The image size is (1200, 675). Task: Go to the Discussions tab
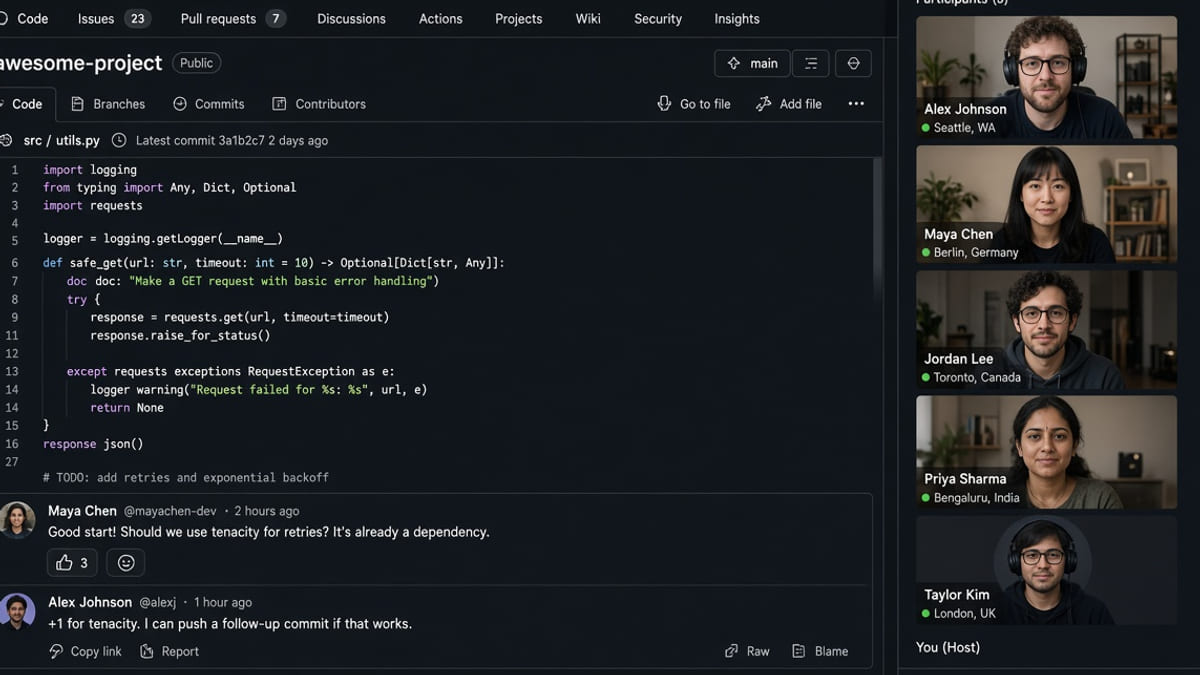click(x=351, y=19)
